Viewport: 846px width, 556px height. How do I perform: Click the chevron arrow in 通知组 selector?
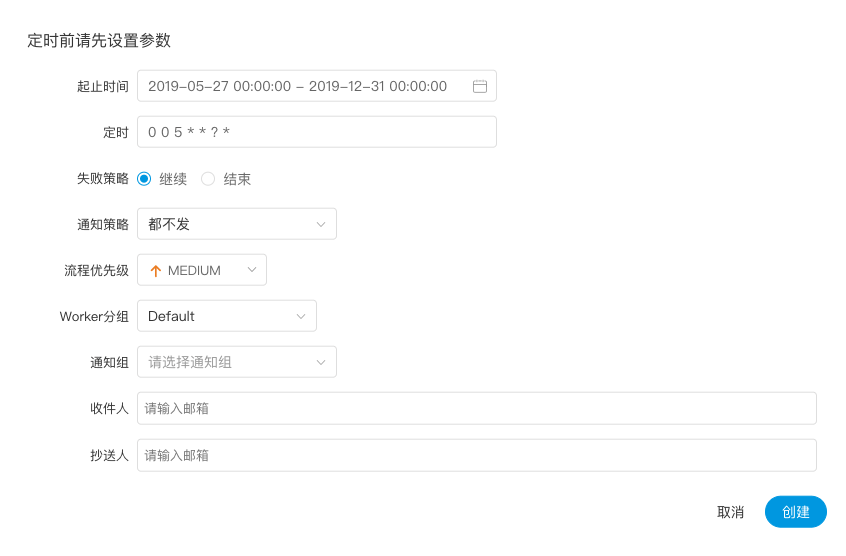[x=321, y=363]
